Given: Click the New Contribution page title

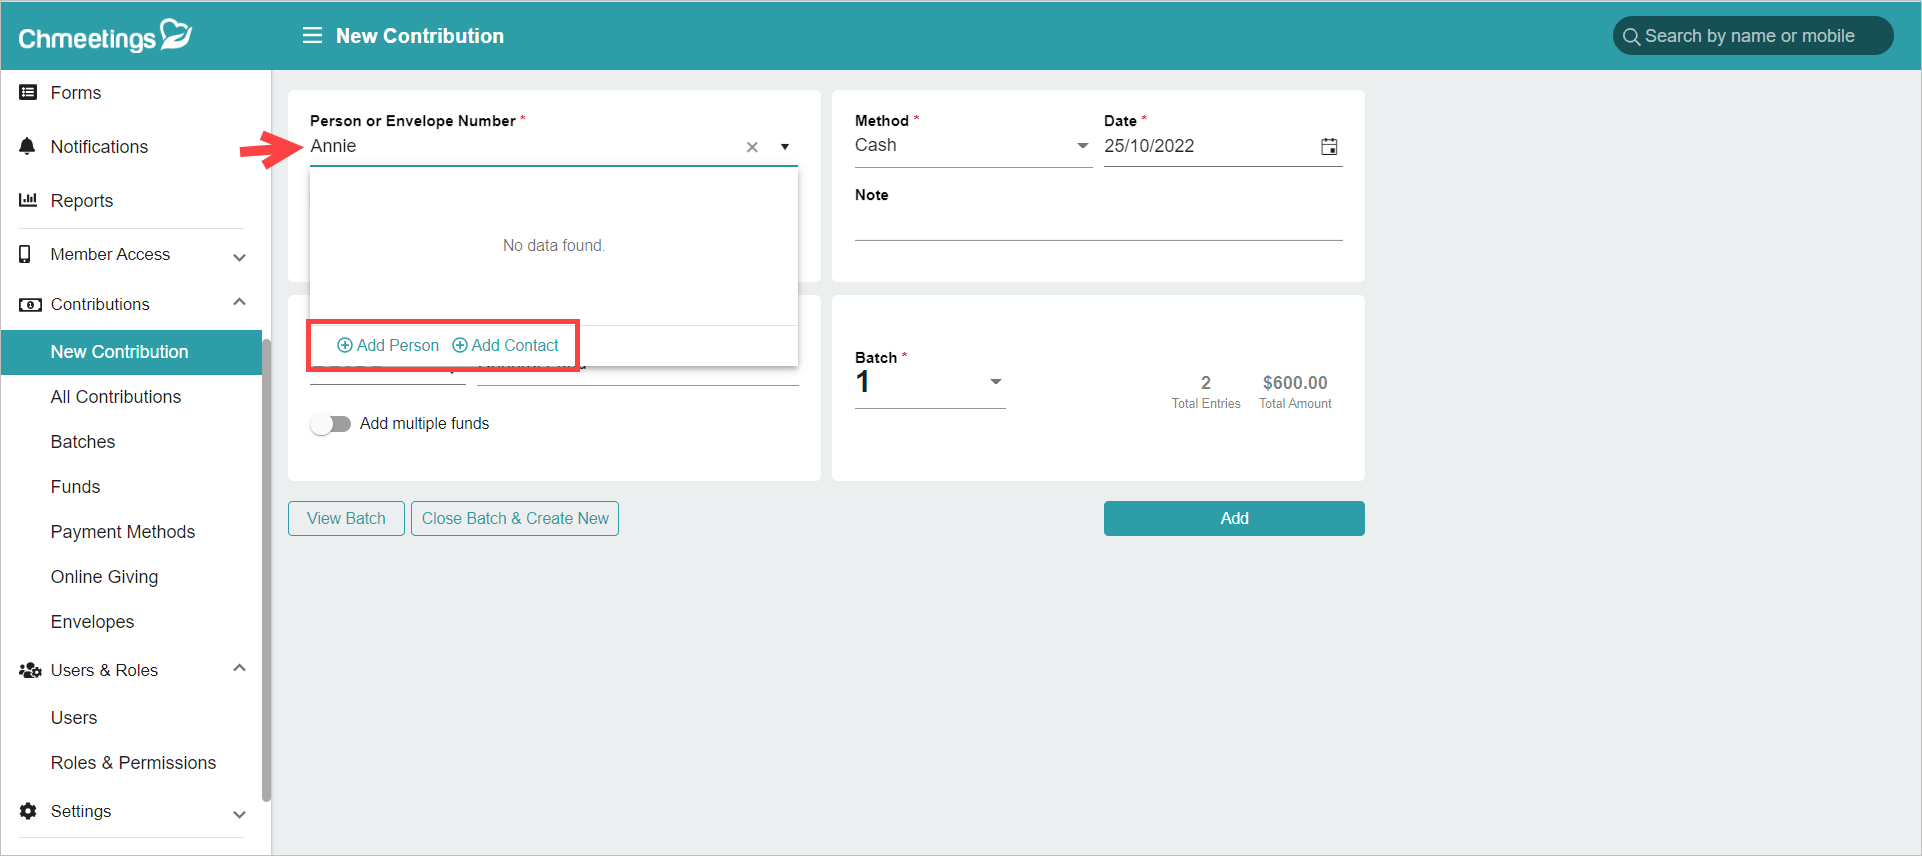Looking at the screenshot, I should [420, 36].
